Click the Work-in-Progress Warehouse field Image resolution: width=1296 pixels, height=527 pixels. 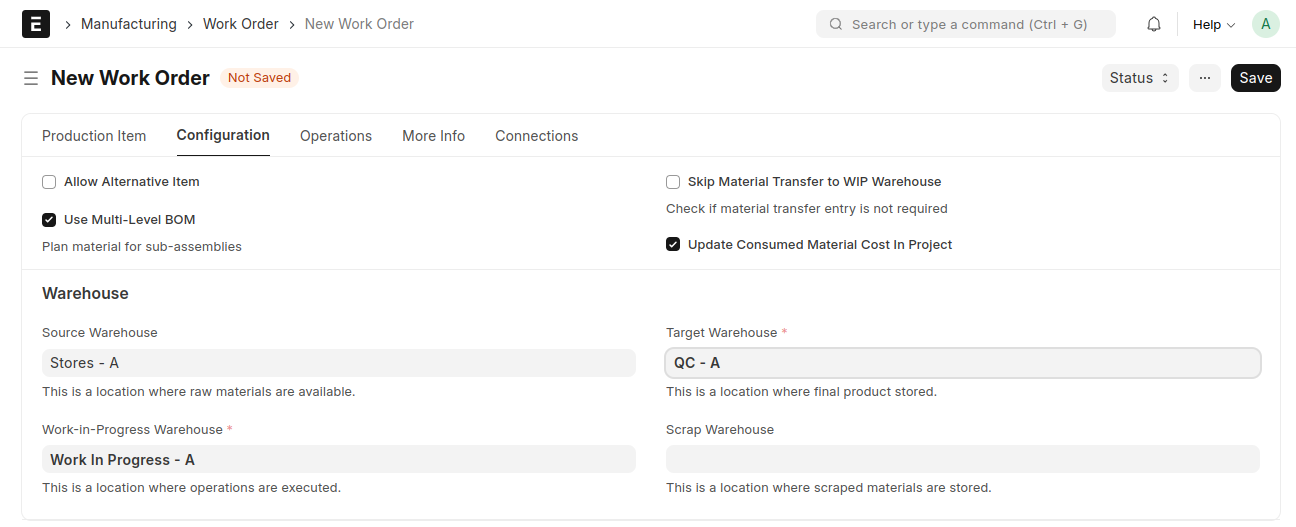tap(338, 459)
